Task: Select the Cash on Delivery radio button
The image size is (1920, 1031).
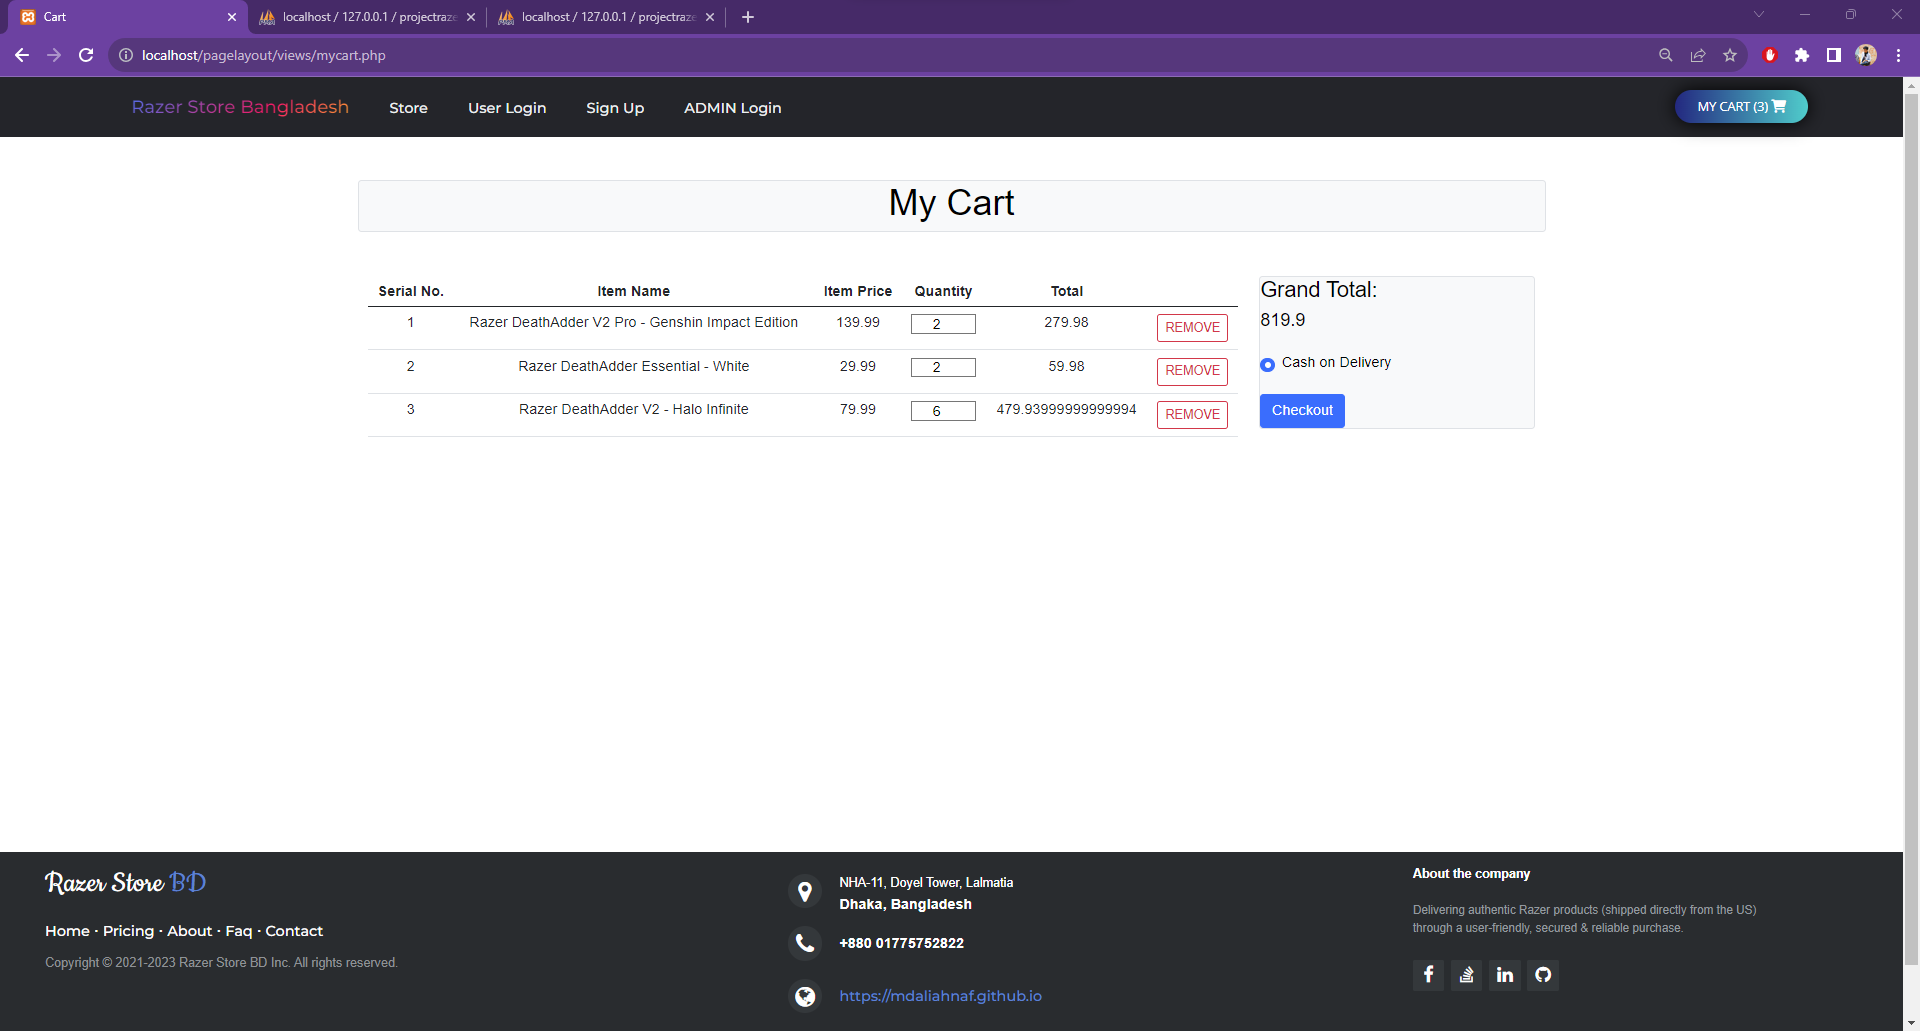Action: [x=1267, y=364]
